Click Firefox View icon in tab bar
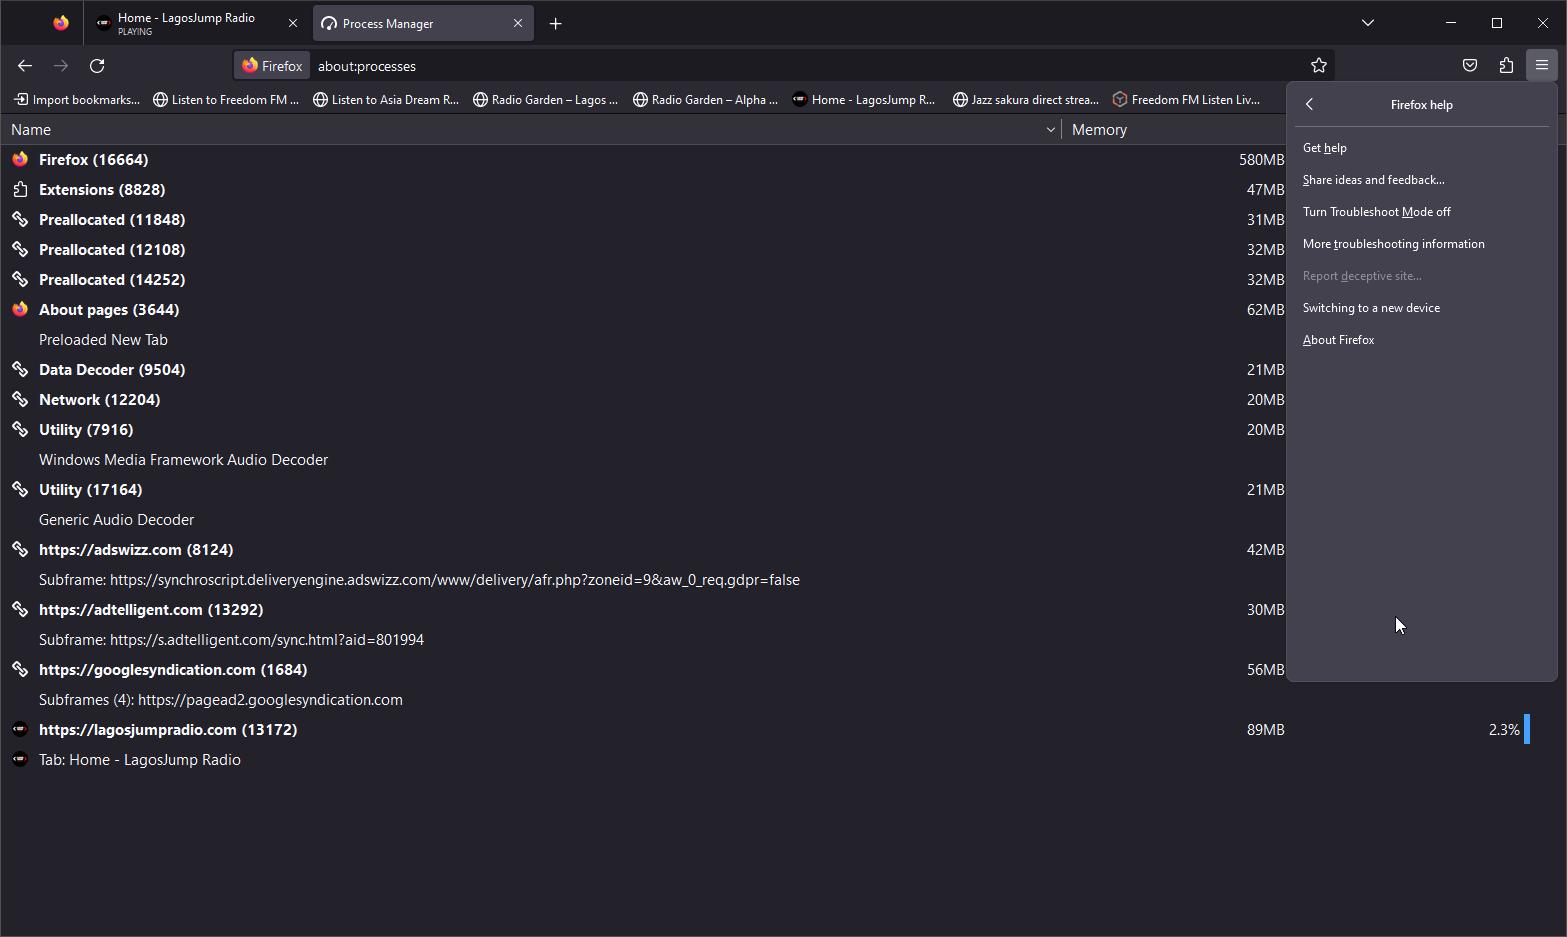Screen dimensions: 1567x937 click(x=61, y=23)
